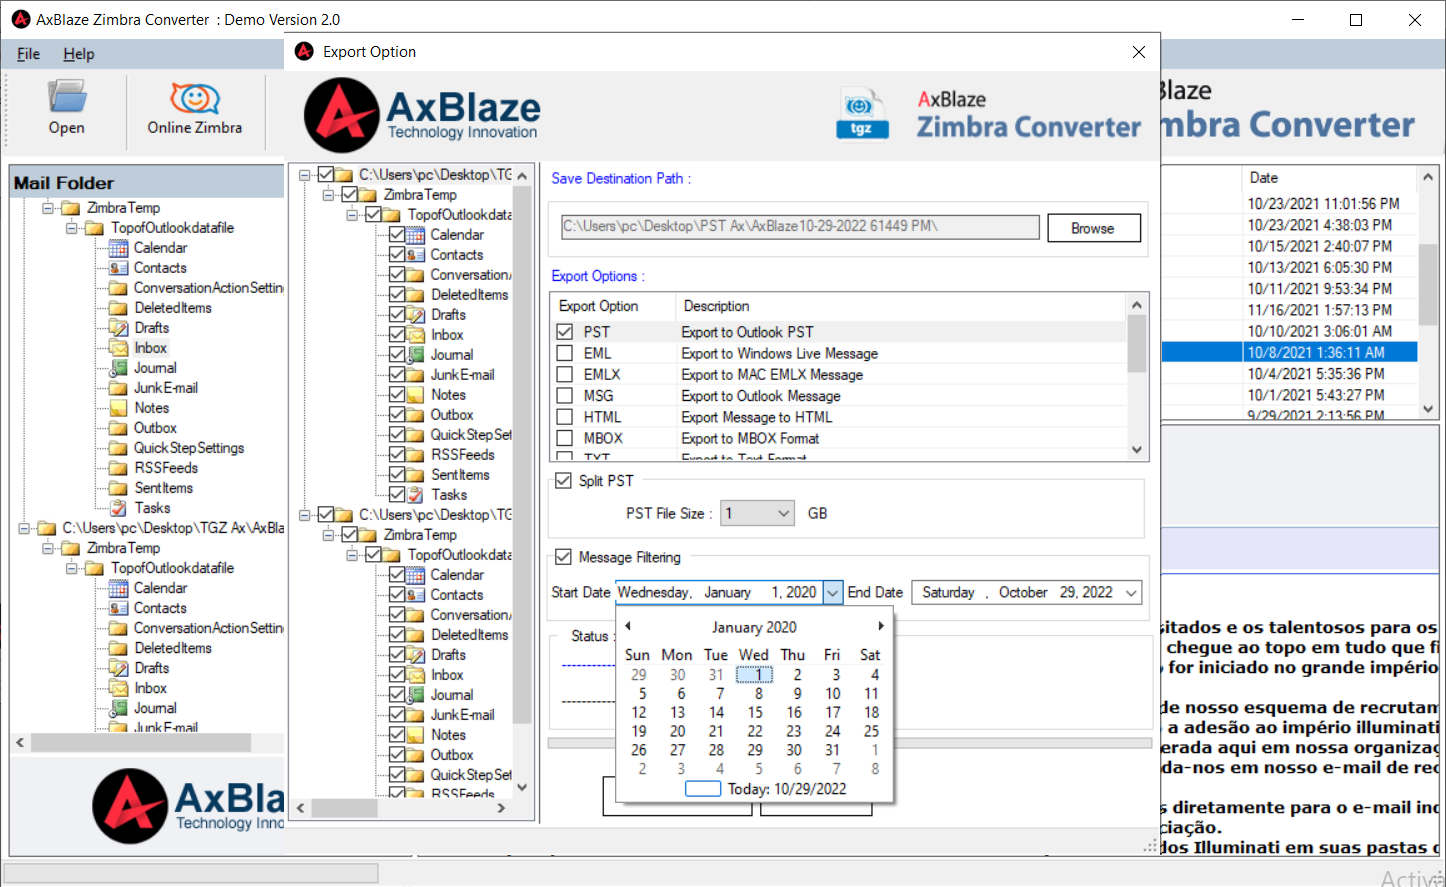Collapse C:\Users\pc\Desktop\TGZ Ax node in Mail Folder
The height and width of the screenshot is (887, 1446).
coord(24,528)
